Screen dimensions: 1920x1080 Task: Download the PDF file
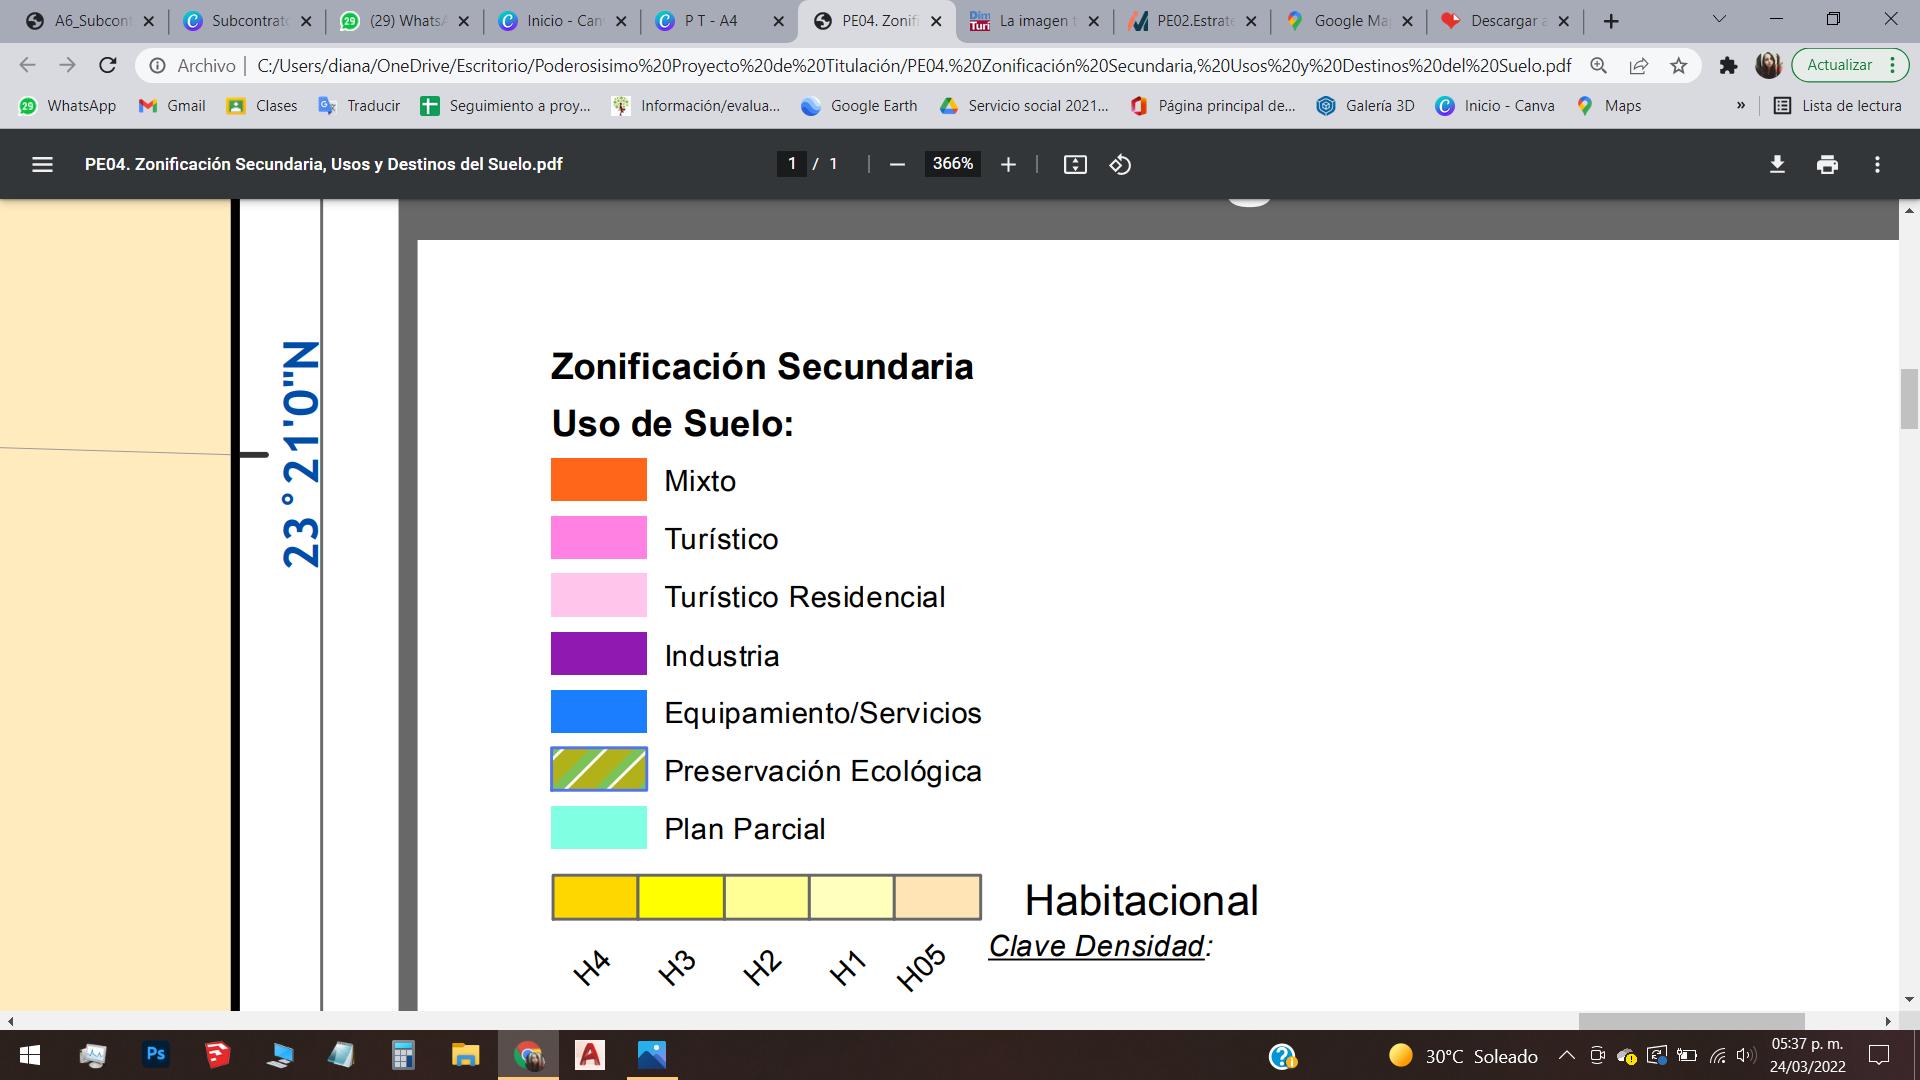[x=1777, y=164]
